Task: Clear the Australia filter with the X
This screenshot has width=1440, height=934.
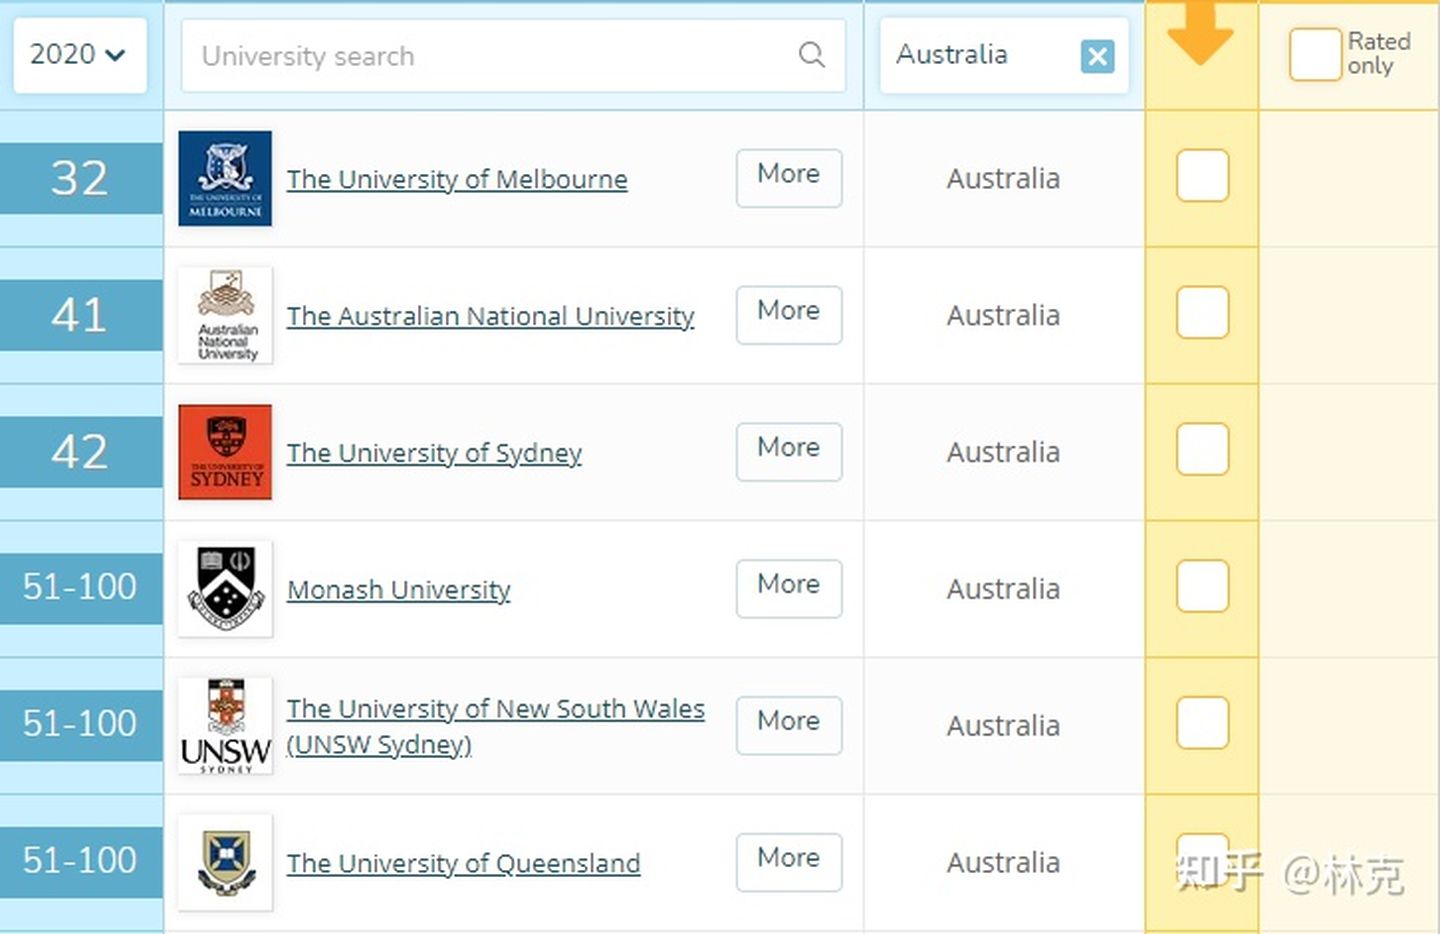Action: point(1097,56)
